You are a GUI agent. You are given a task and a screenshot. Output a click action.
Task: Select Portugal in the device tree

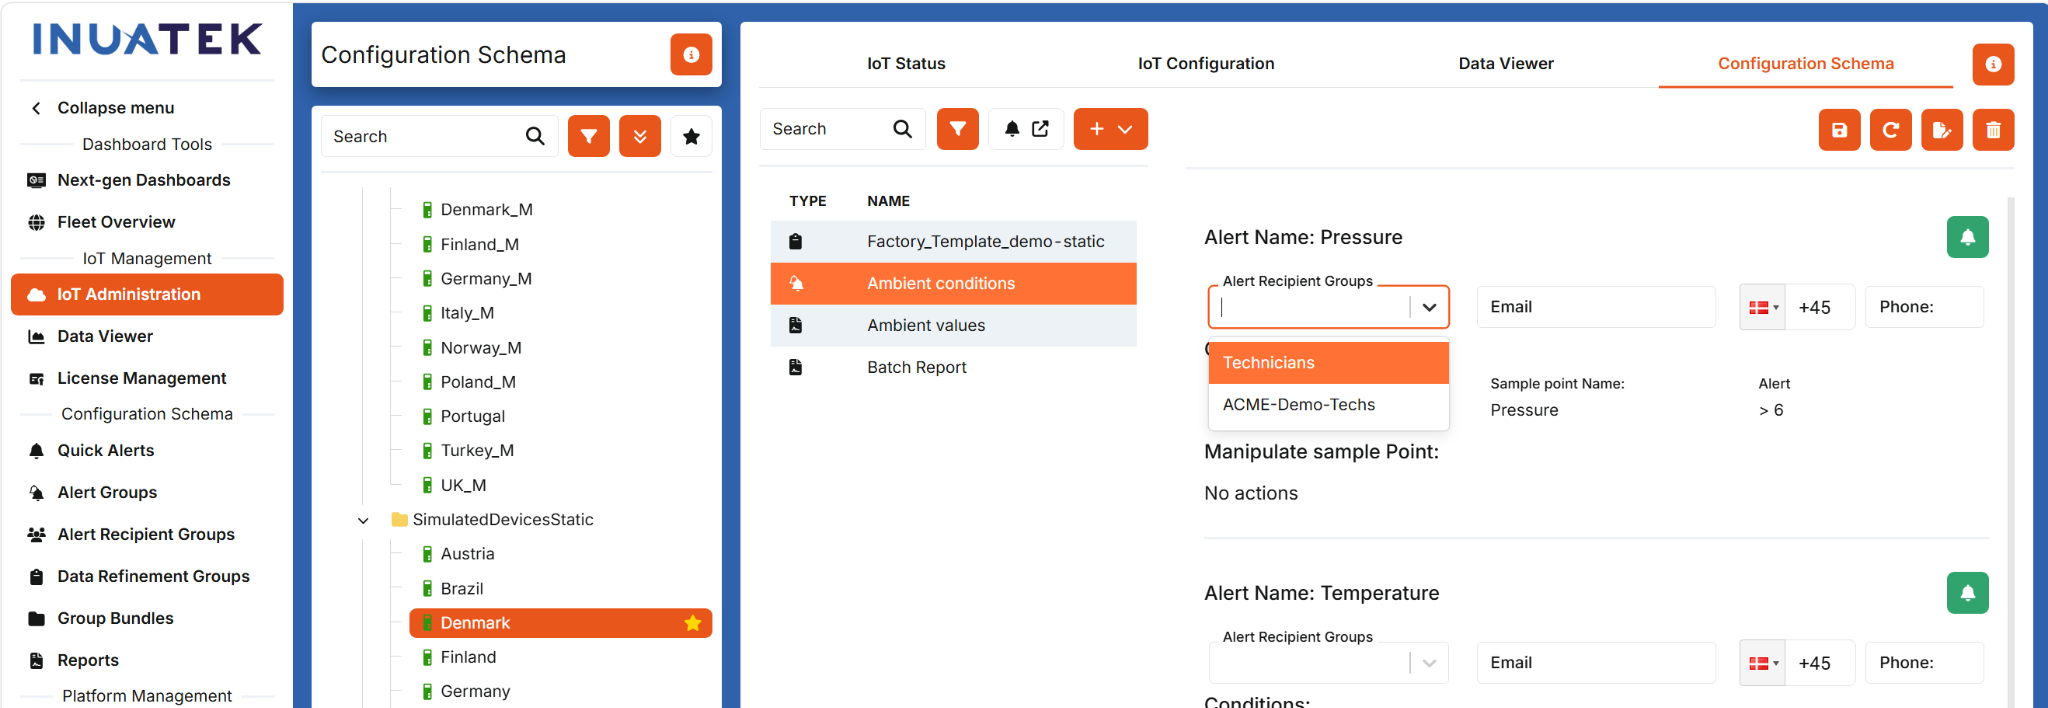[472, 416]
